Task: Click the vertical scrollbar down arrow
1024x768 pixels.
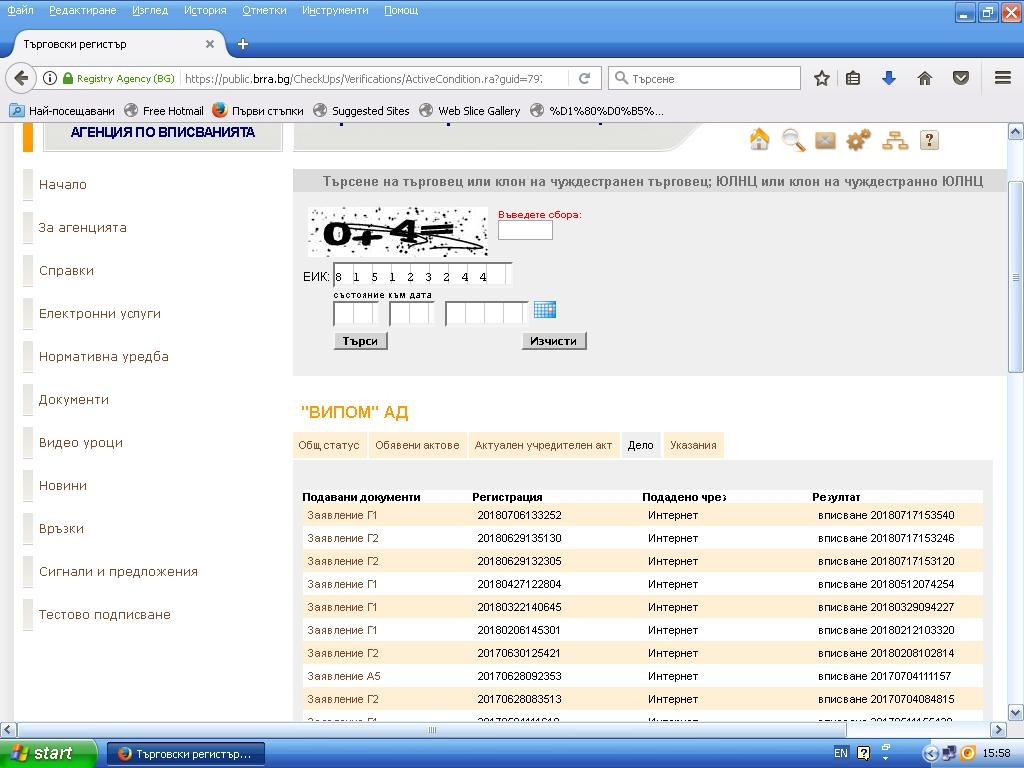Action: click(x=1016, y=712)
